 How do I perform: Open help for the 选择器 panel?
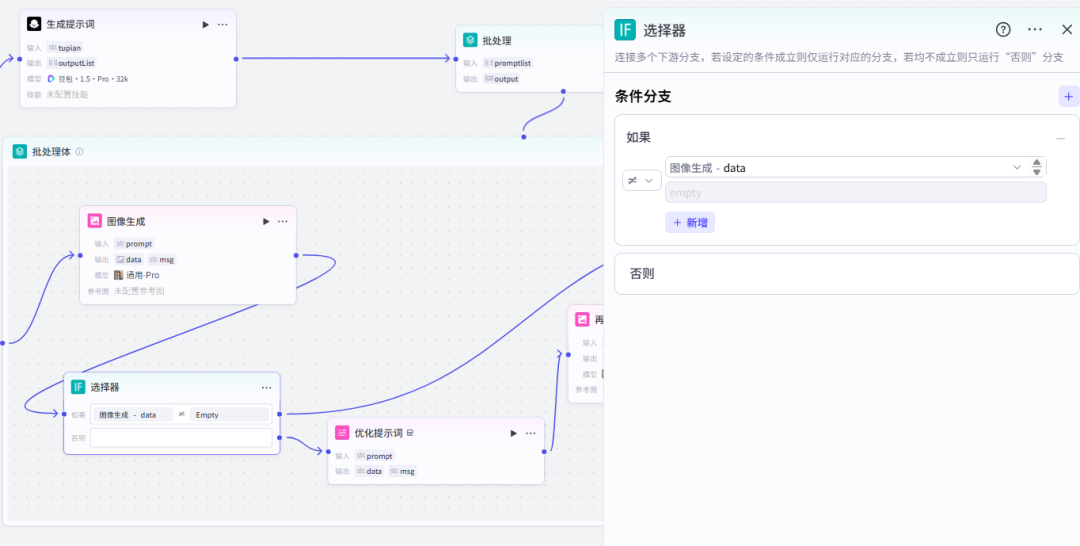(1003, 30)
